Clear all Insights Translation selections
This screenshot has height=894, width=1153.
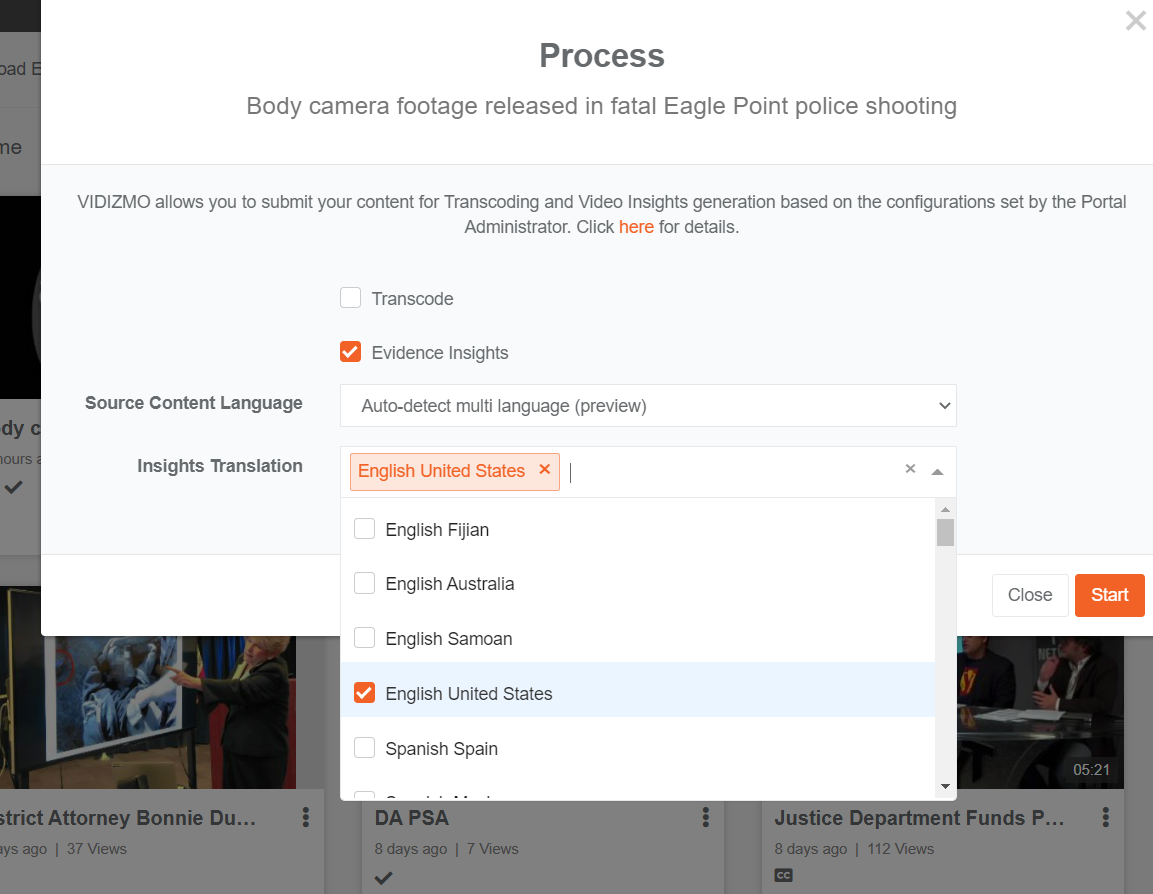point(910,469)
